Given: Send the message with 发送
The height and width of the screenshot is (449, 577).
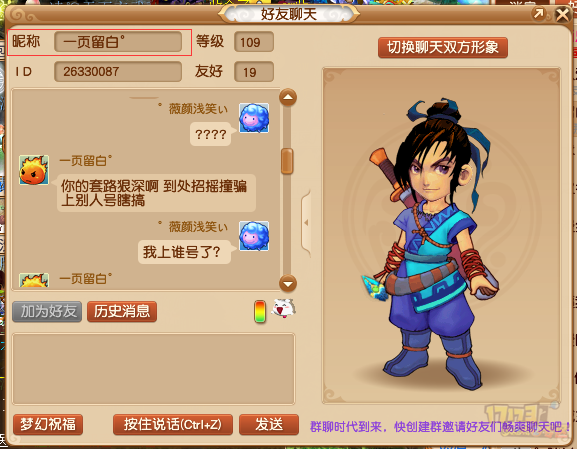Looking at the screenshot, I should 269,424.
